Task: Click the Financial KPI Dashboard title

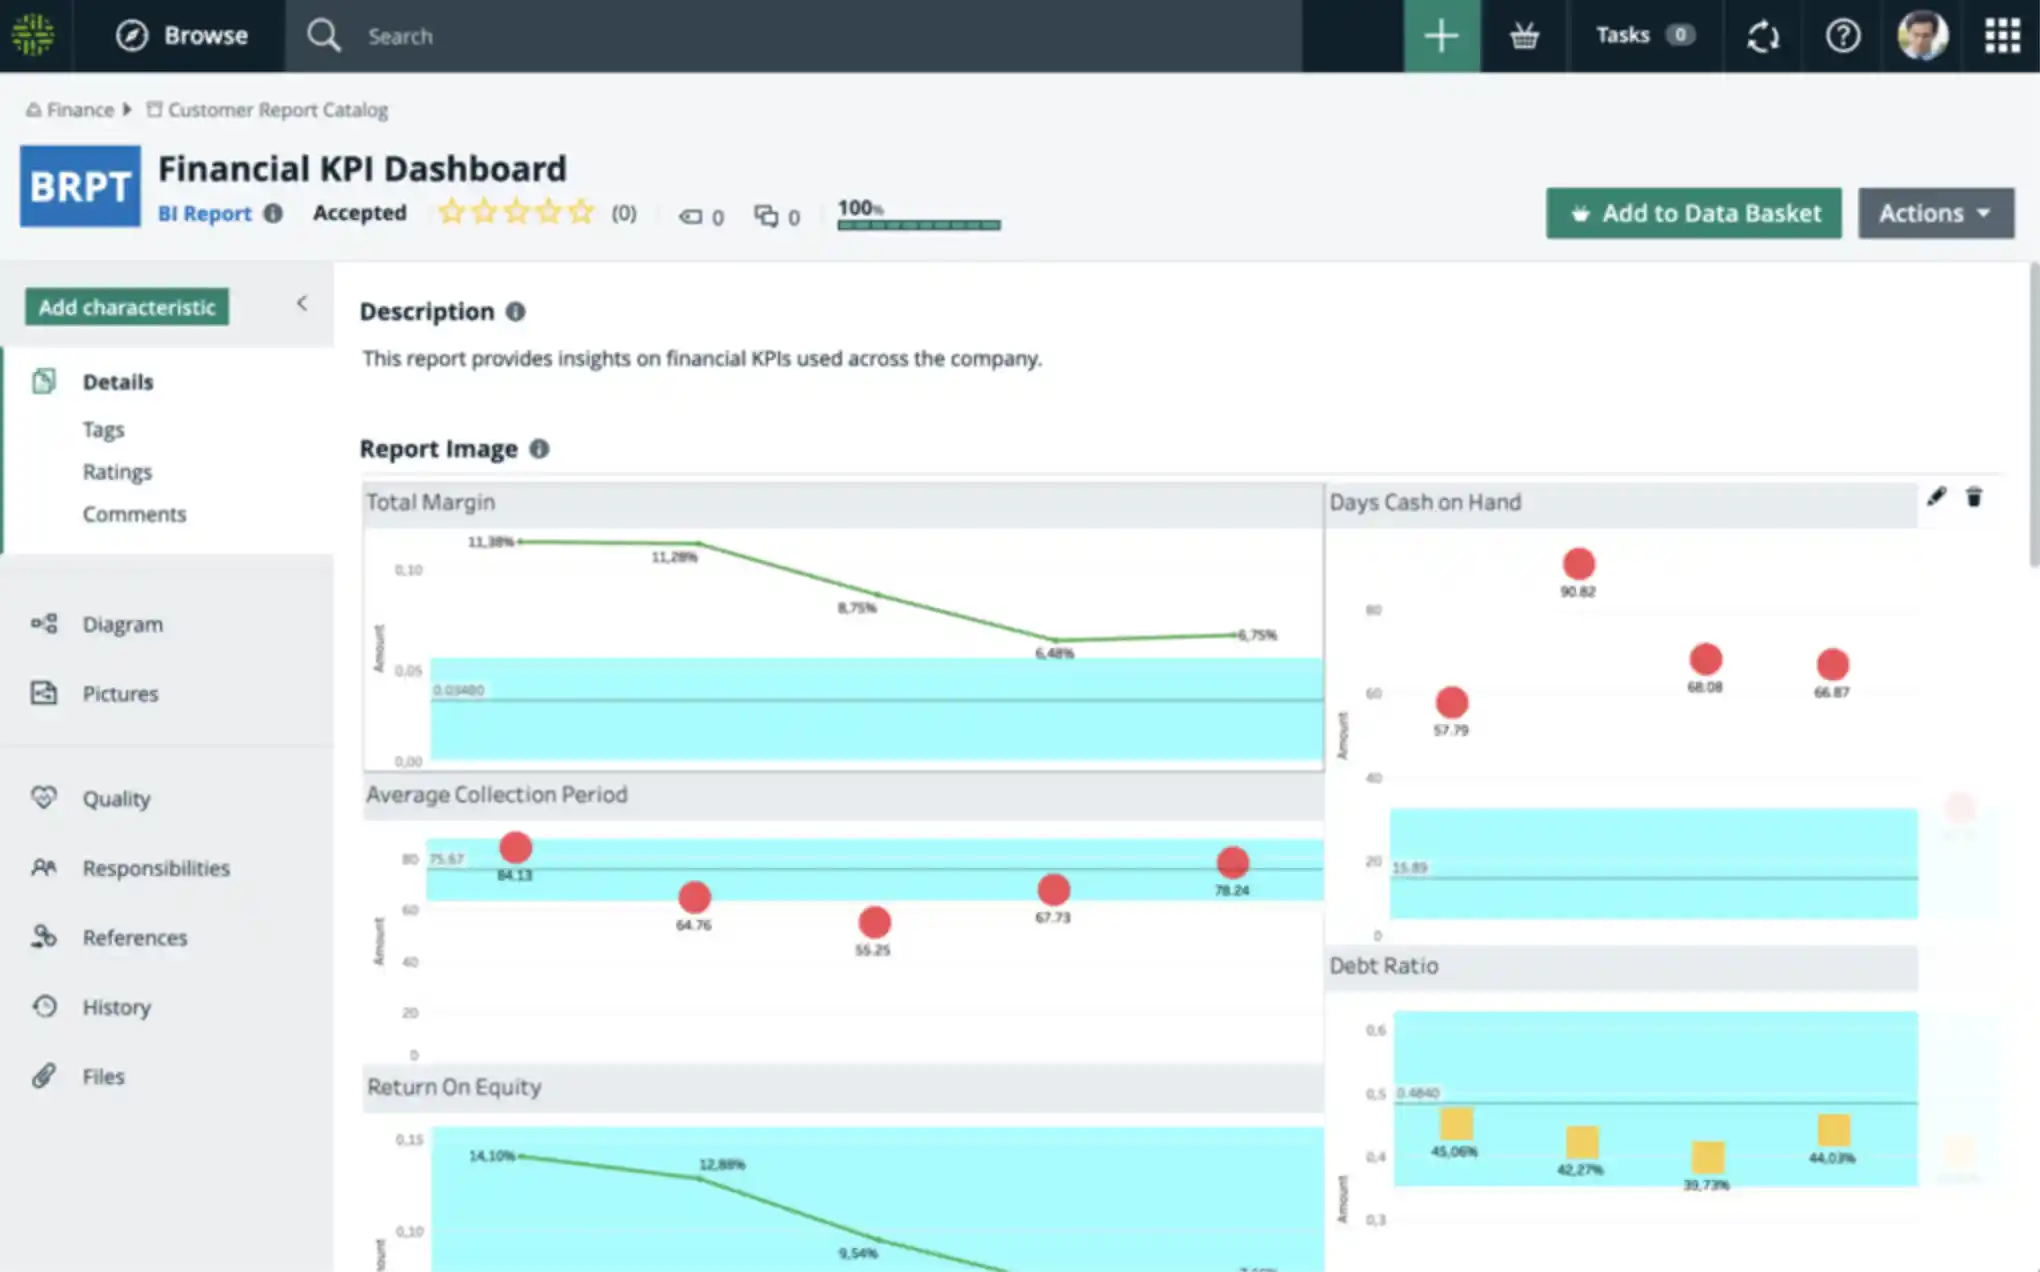Action: [x=362, y=168]
